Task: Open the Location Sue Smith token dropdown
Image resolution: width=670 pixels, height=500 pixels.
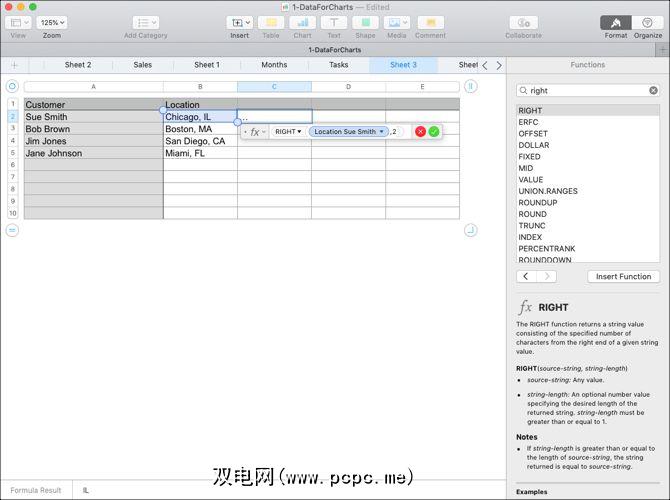Action: (x=382, y=132)
